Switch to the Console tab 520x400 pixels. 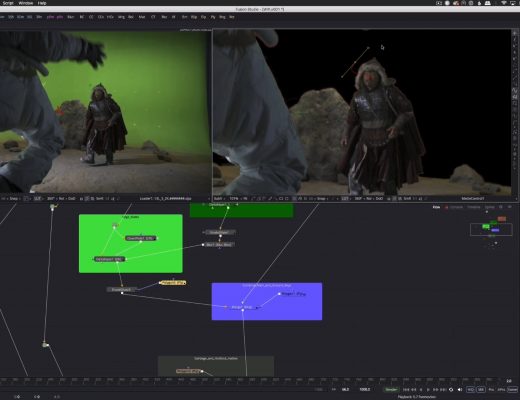click(456, 207)
